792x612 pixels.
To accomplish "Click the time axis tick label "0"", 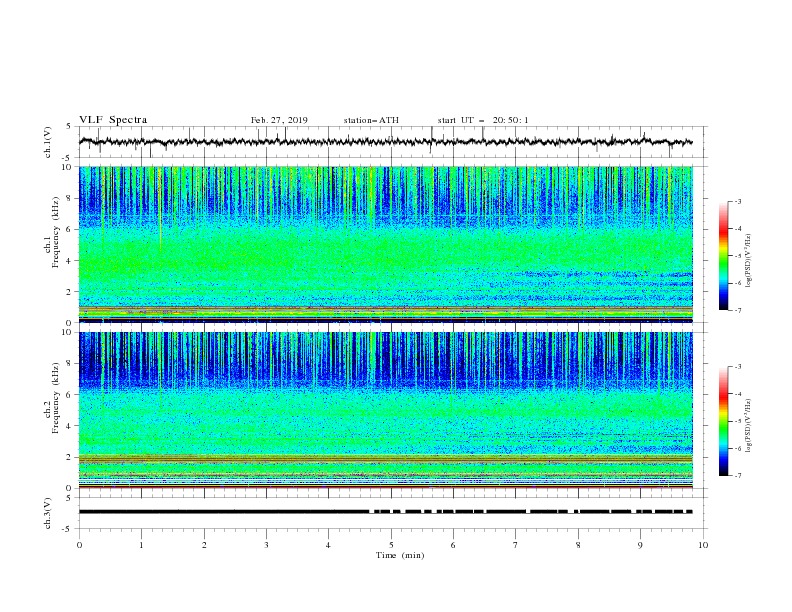I will click(x=79, y=545).
